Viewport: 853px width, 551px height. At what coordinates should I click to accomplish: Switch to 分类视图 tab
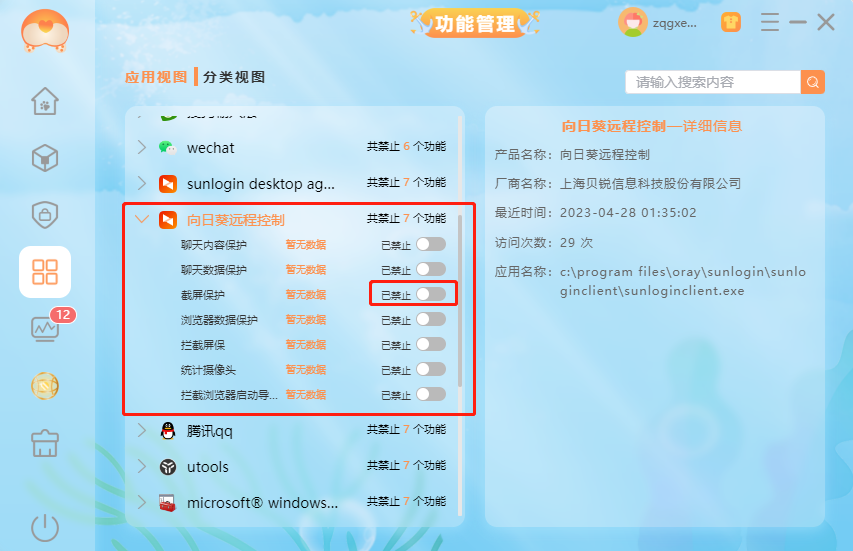coord(234,77)
